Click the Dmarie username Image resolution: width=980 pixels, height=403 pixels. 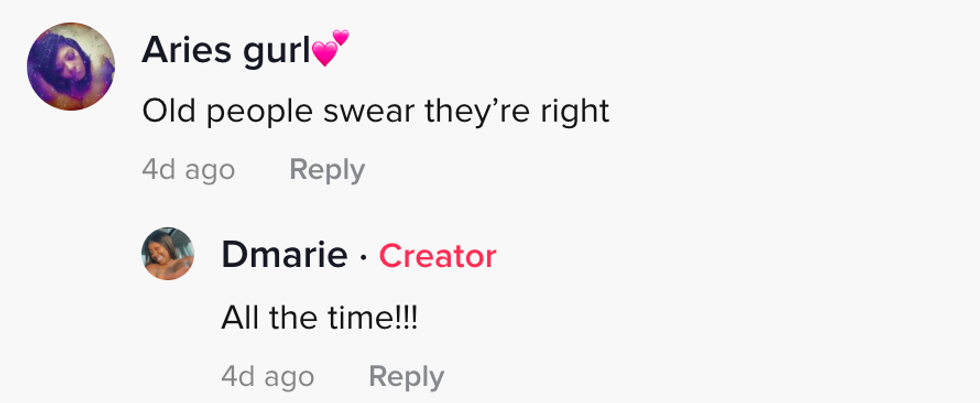[x=284, y=256]
